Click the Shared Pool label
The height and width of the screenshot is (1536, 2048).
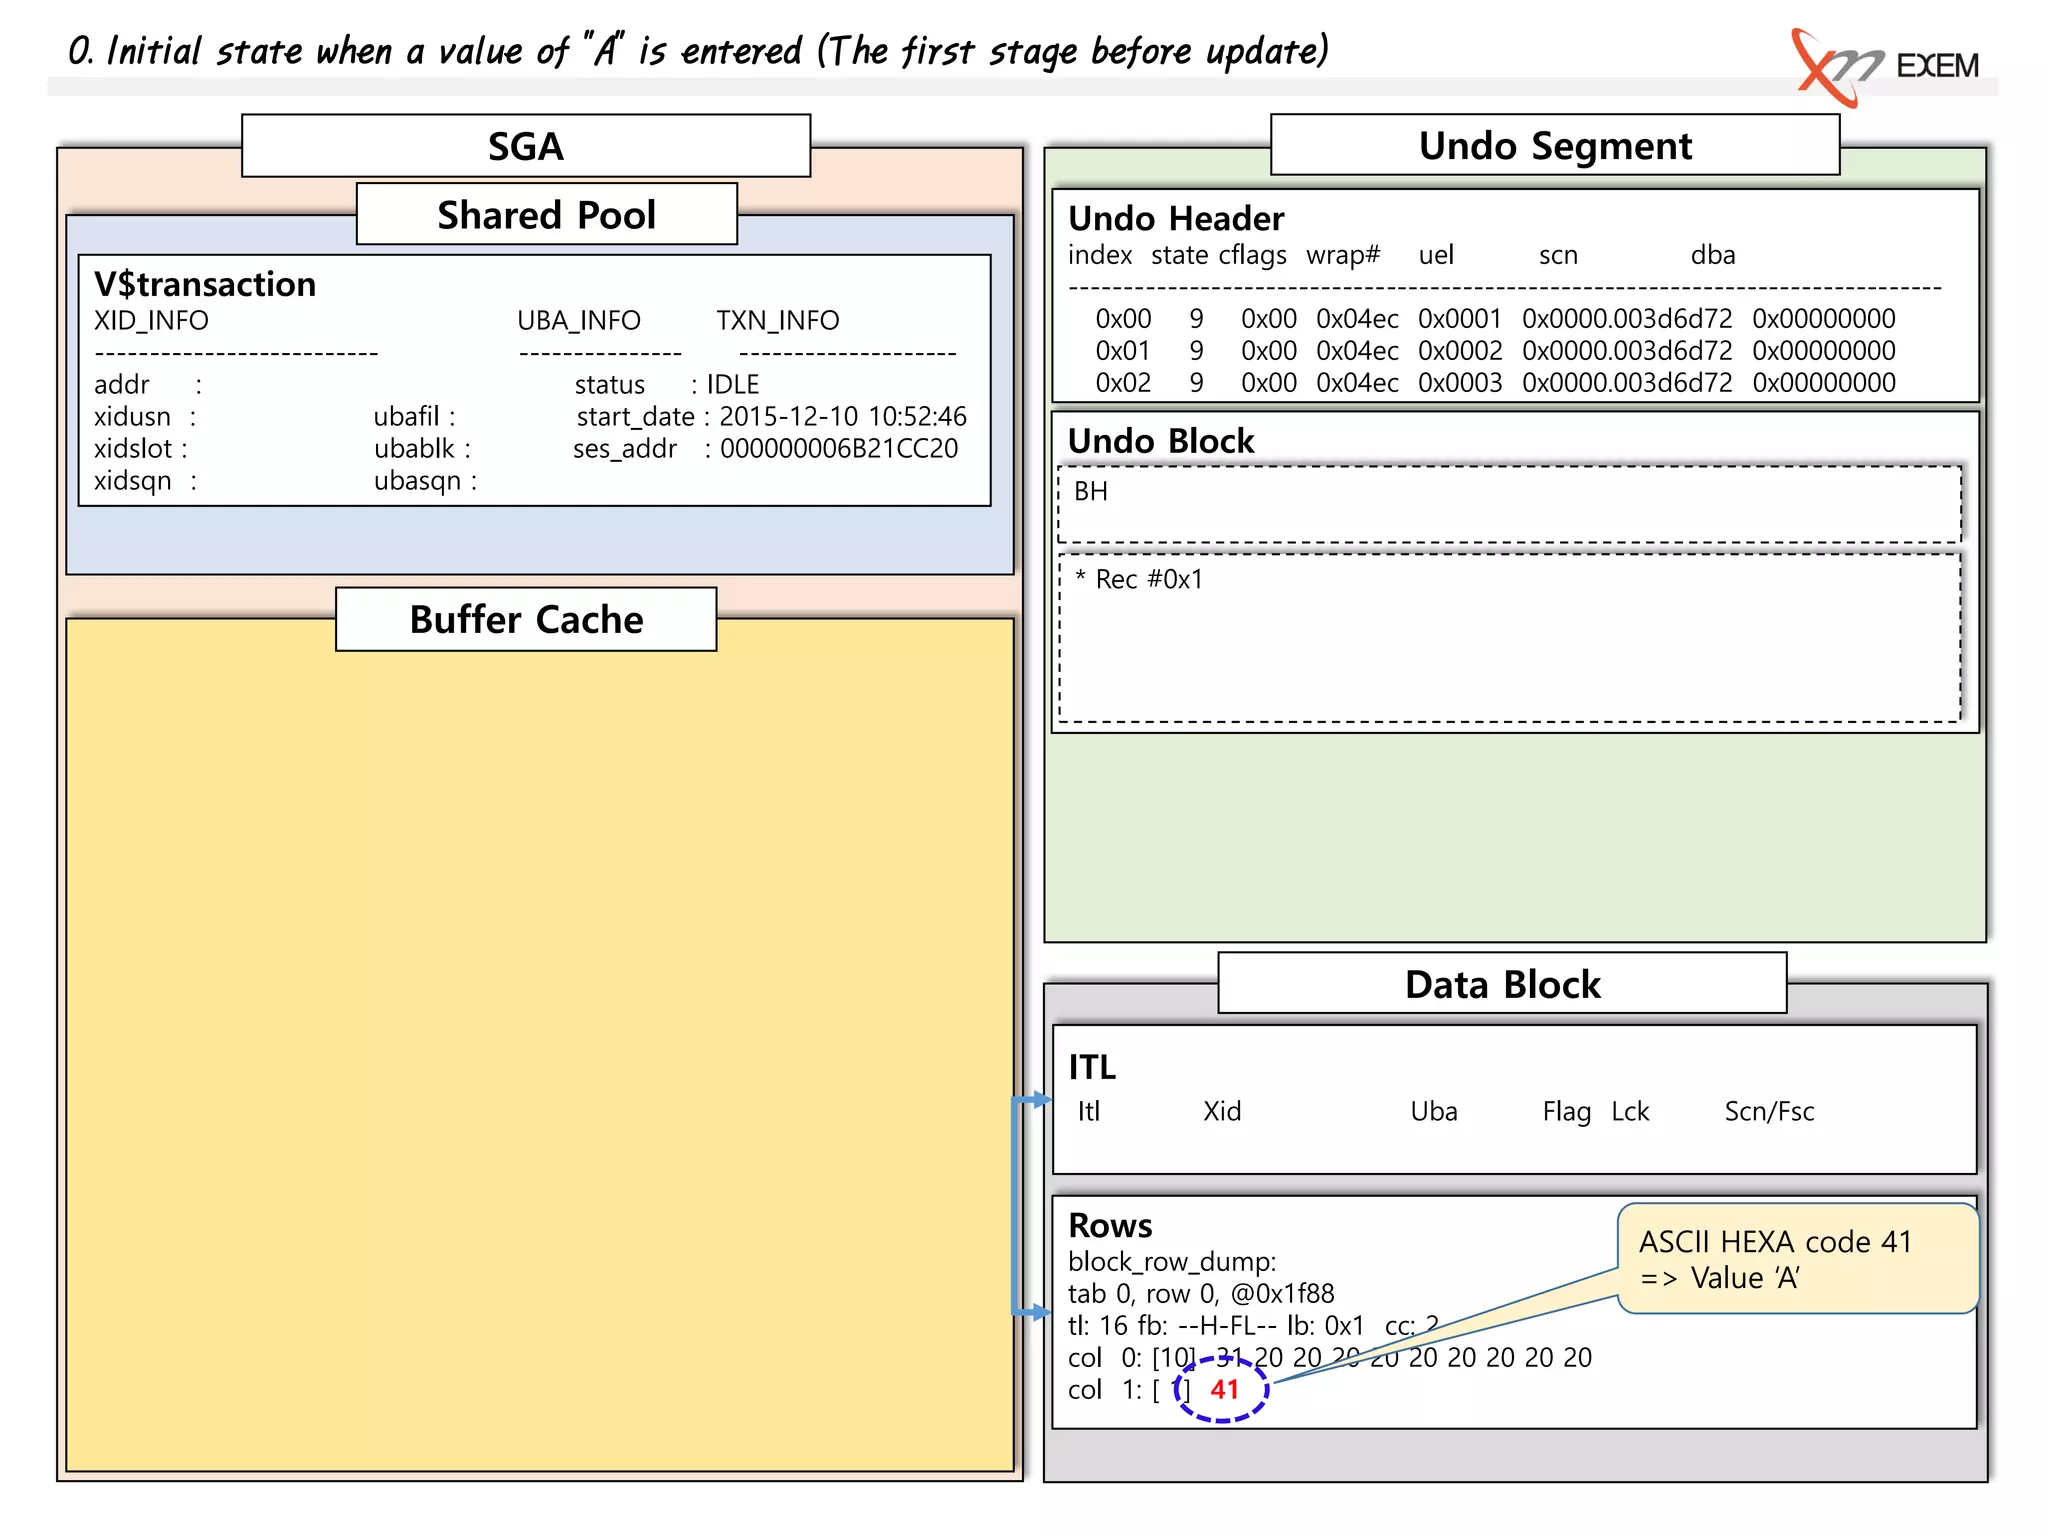(x=547, y=214)
